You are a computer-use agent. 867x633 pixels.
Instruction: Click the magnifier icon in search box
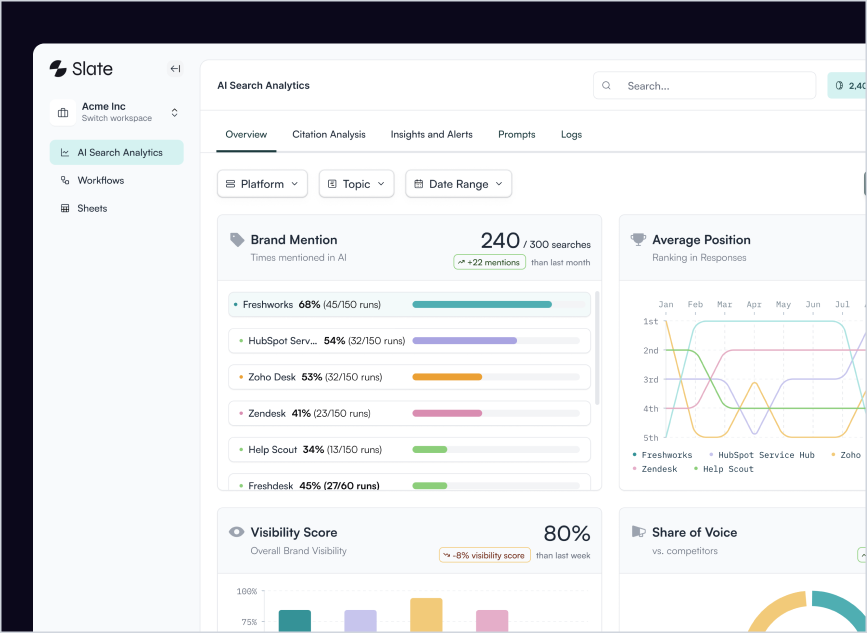click(607, 86)
